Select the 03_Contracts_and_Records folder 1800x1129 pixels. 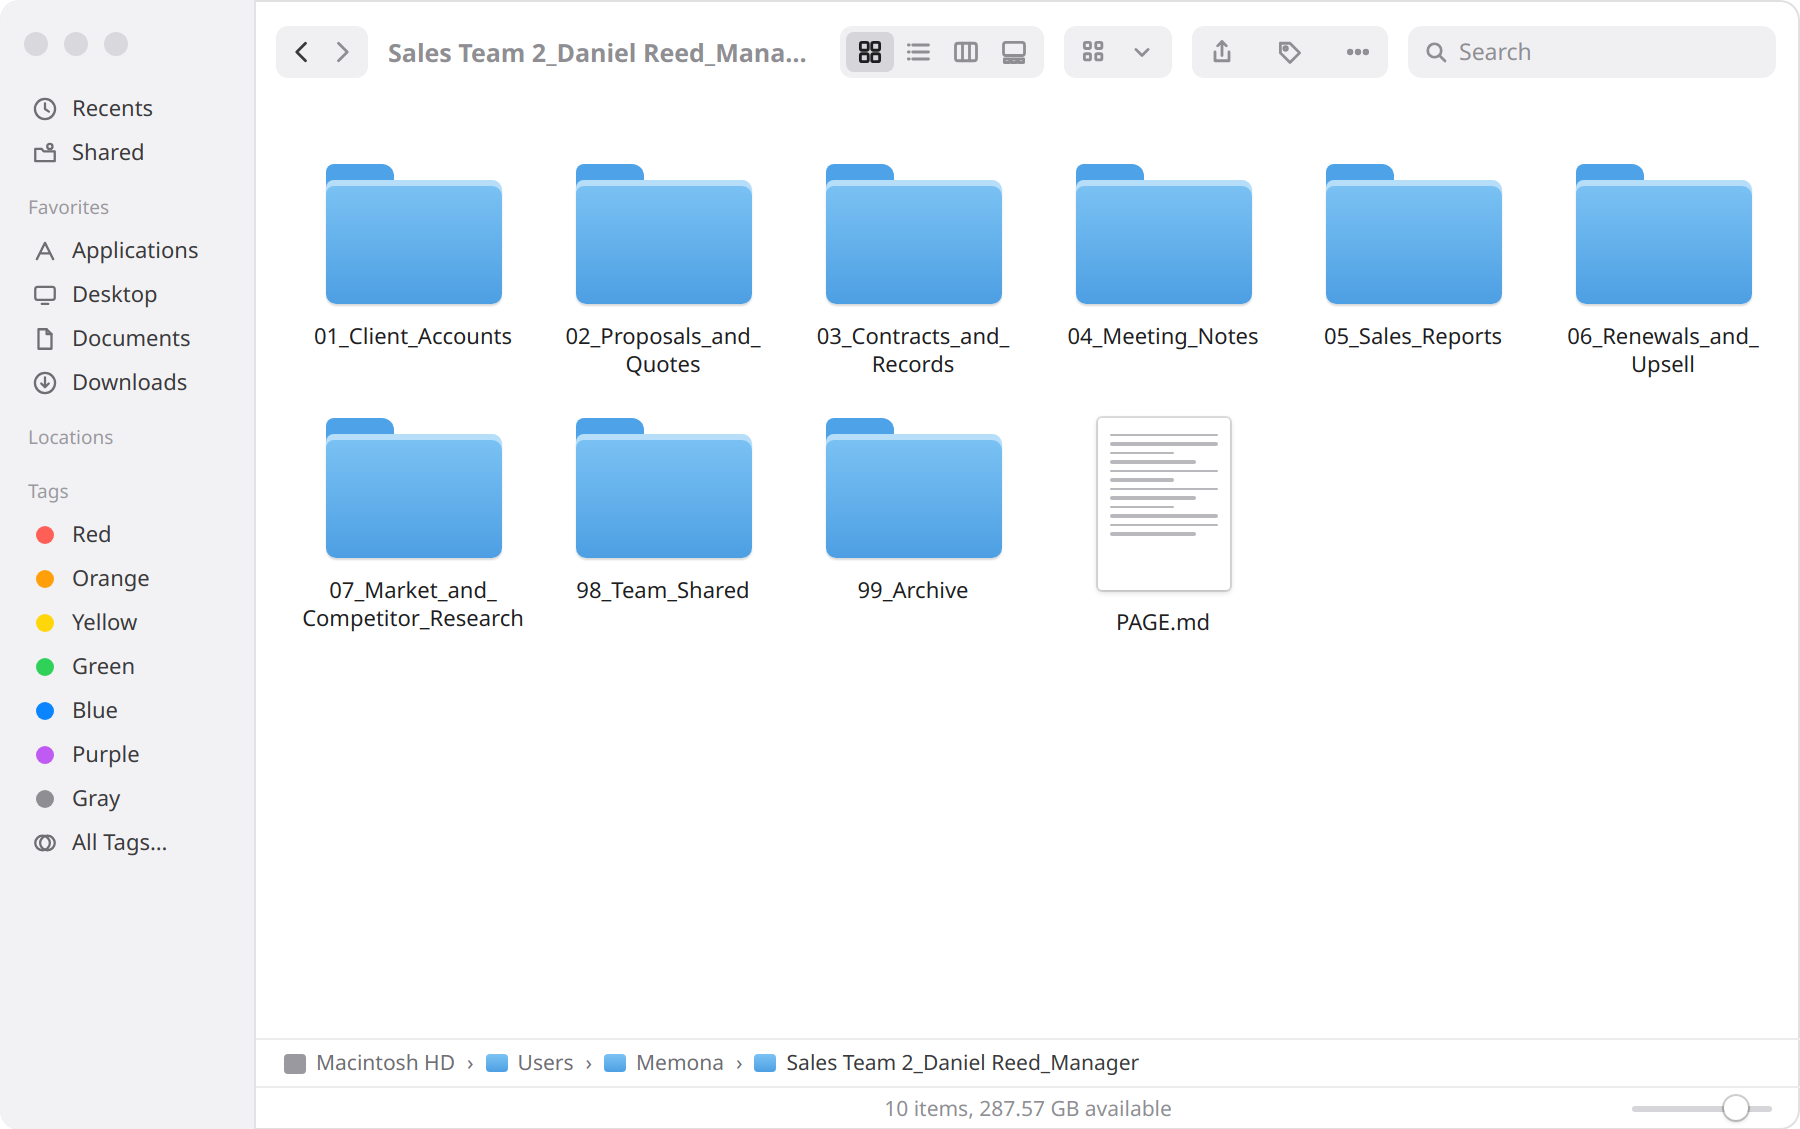point(913,234)
